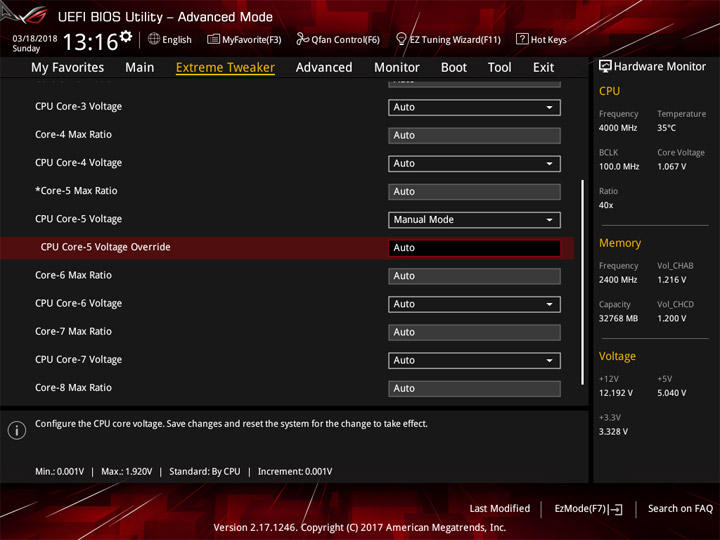Click the Hot Keys question mark icon
This screenshot has height=540, width=720.
(522, 39)
